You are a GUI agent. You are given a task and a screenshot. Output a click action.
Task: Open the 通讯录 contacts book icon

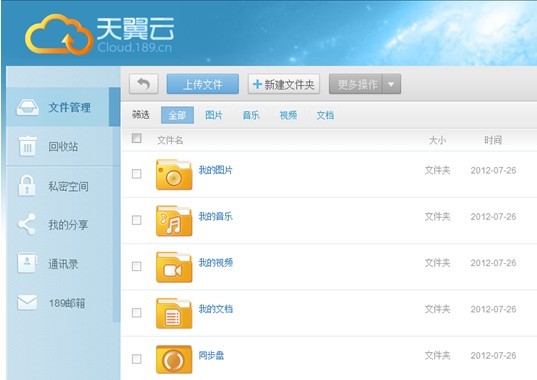[27, 263]
